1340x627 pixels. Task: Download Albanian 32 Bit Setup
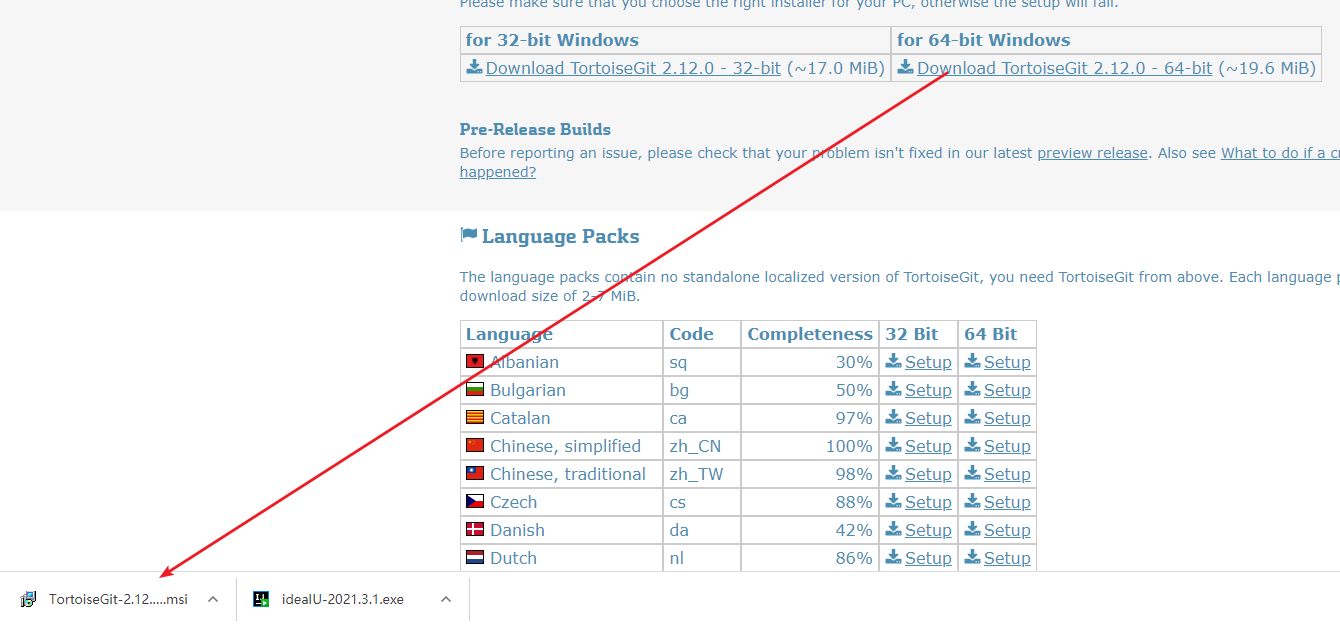pos(928,362)
